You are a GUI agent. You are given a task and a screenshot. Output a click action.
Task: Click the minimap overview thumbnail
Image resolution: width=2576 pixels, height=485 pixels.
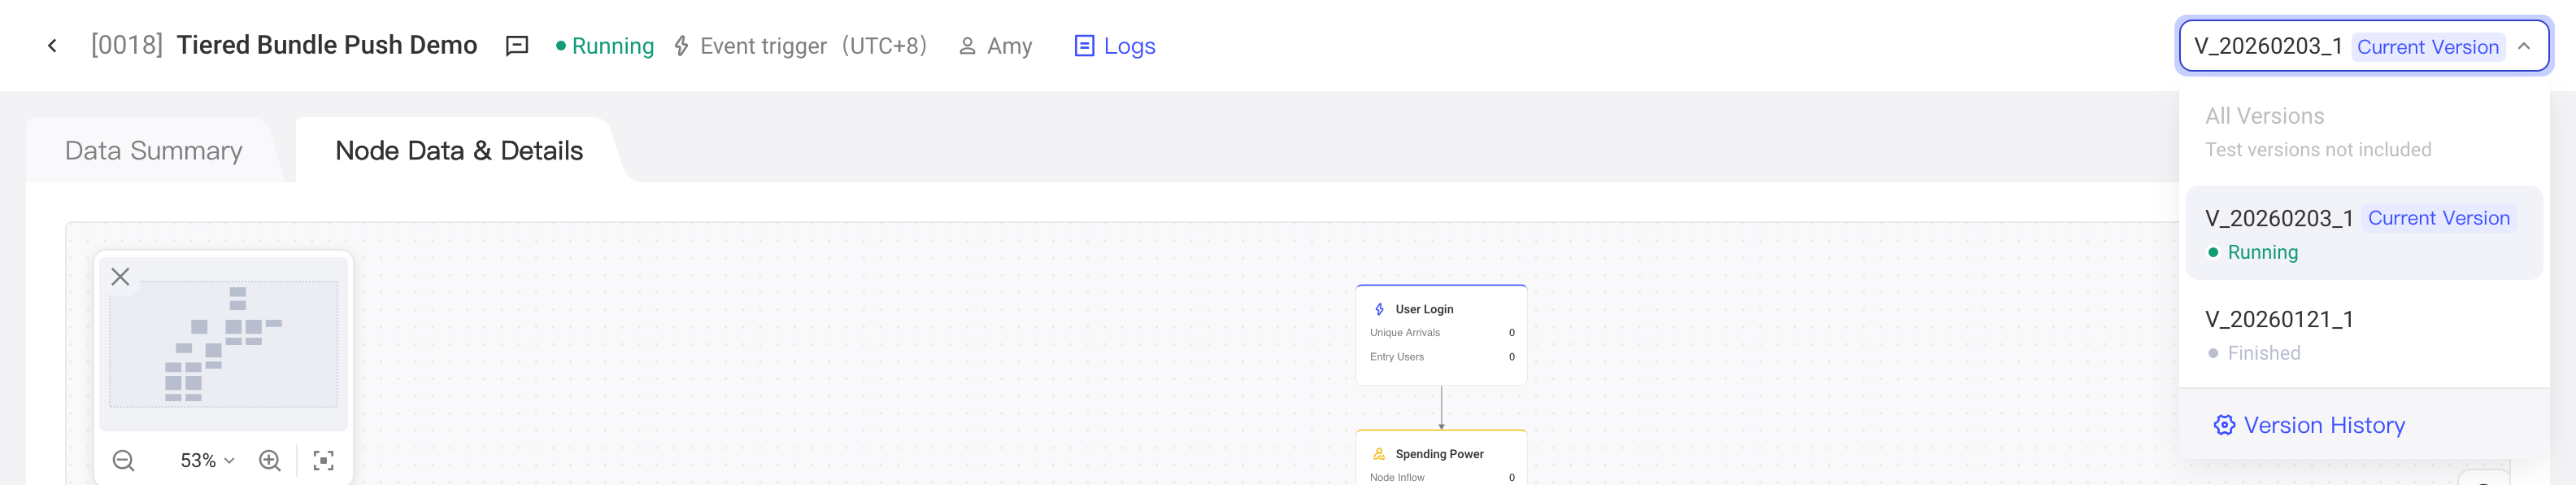tap(223, 344)
